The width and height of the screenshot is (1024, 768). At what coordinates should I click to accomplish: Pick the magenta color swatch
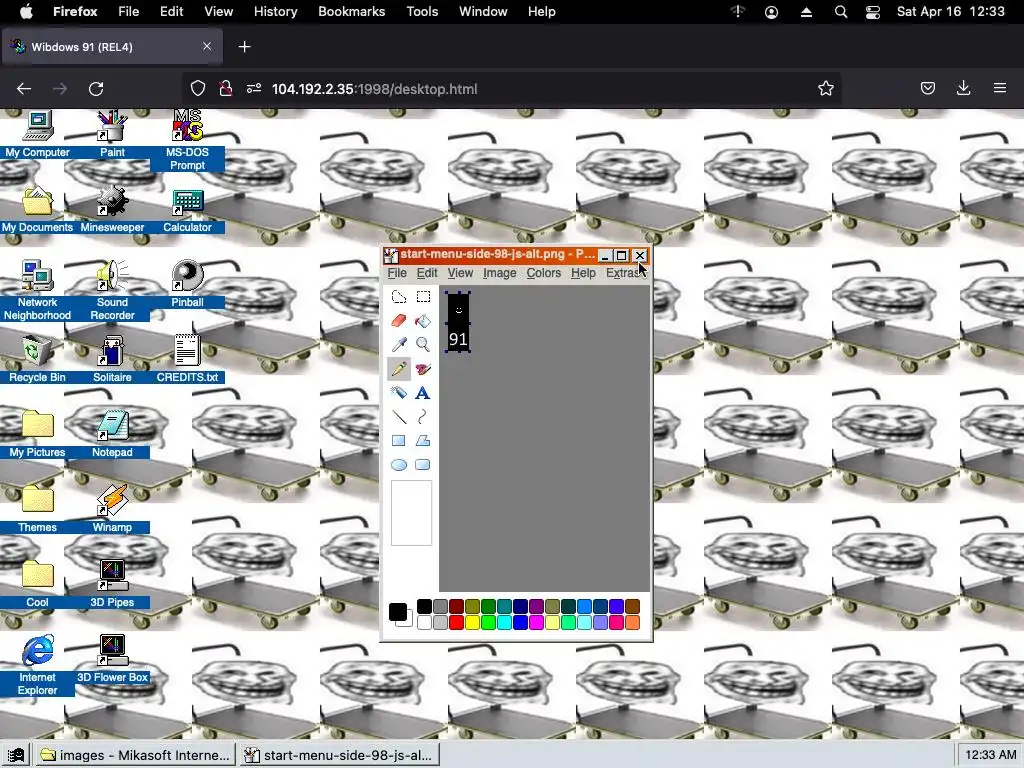[x=536, y=622]
